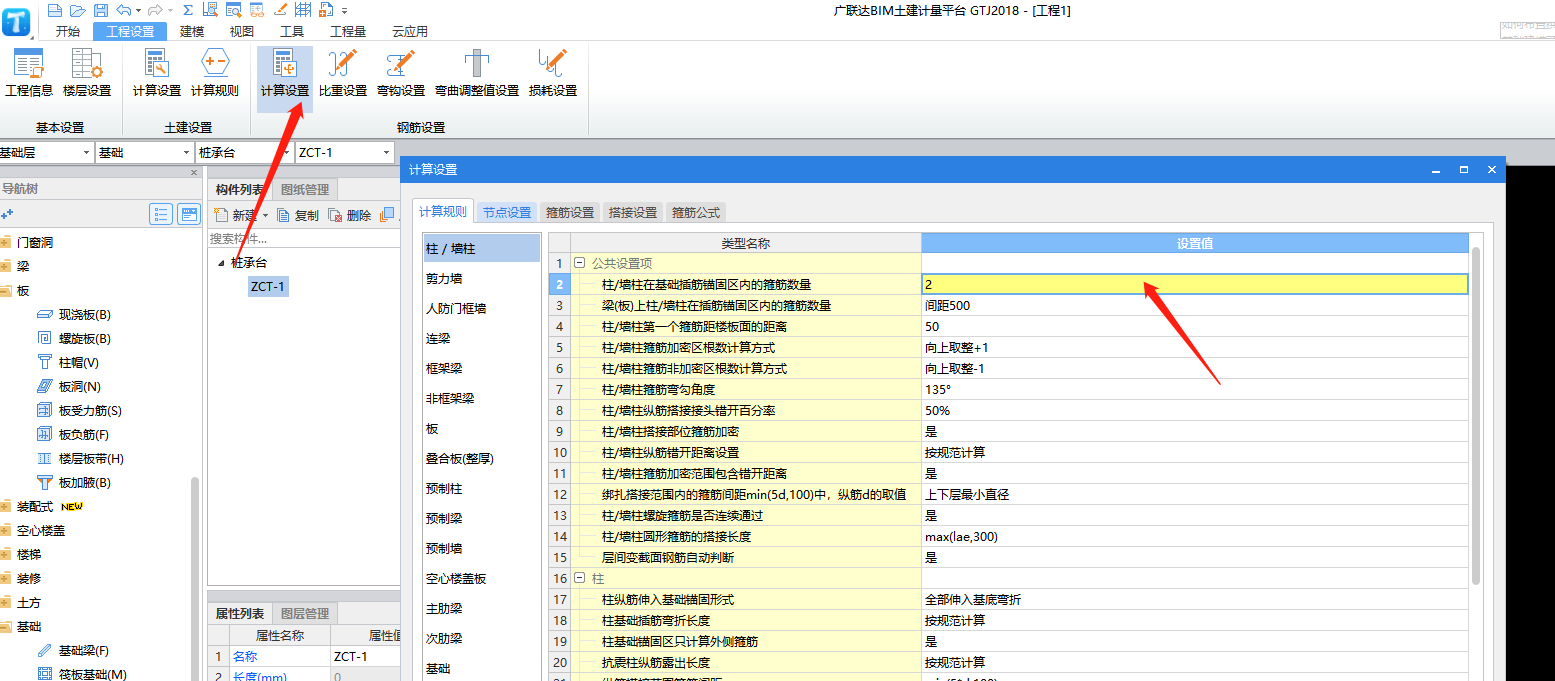Switch to the 开始 ribbon tab

68,31
